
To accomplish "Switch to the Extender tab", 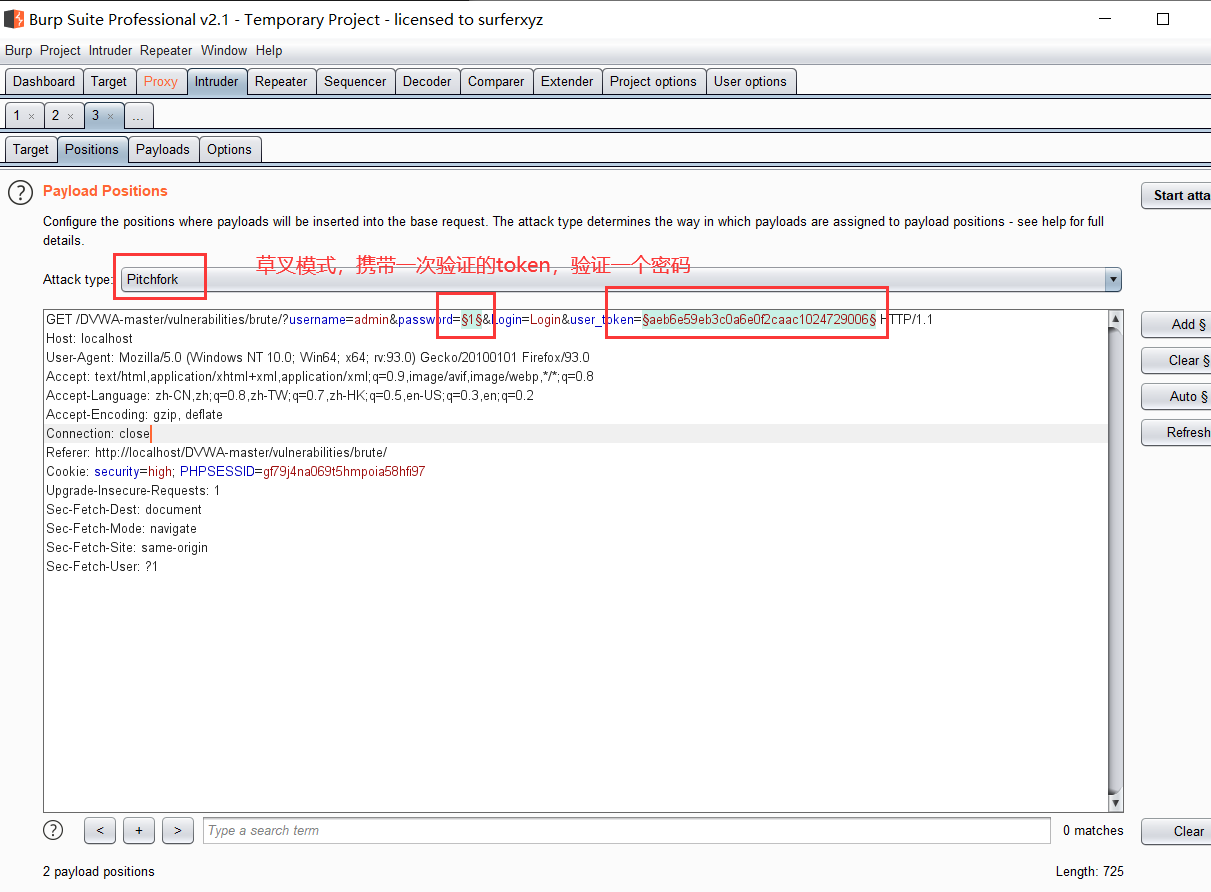I will [x=567, y=82].
